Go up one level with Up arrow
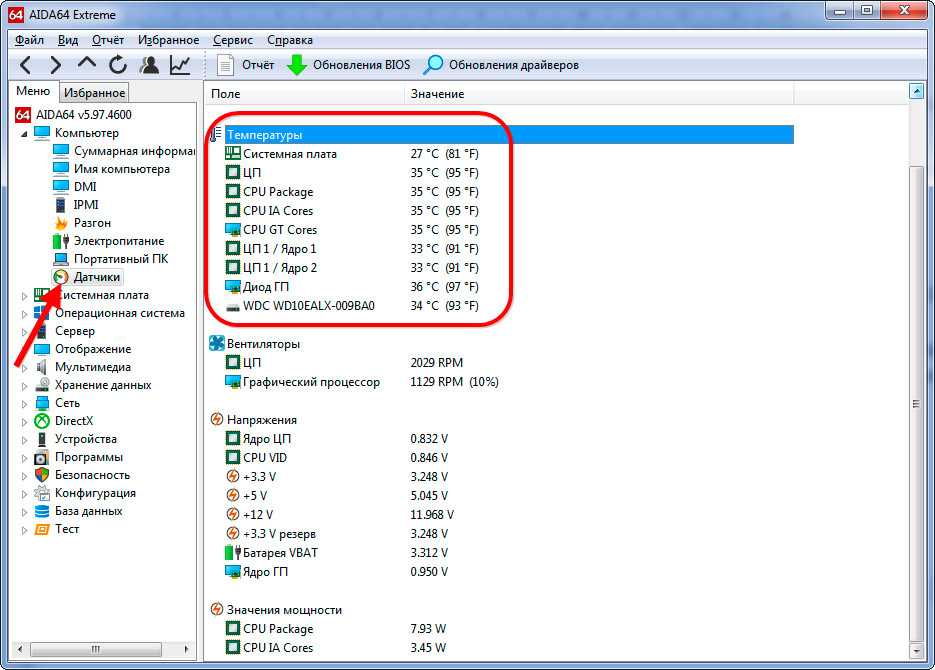 [x=87, y=65]
